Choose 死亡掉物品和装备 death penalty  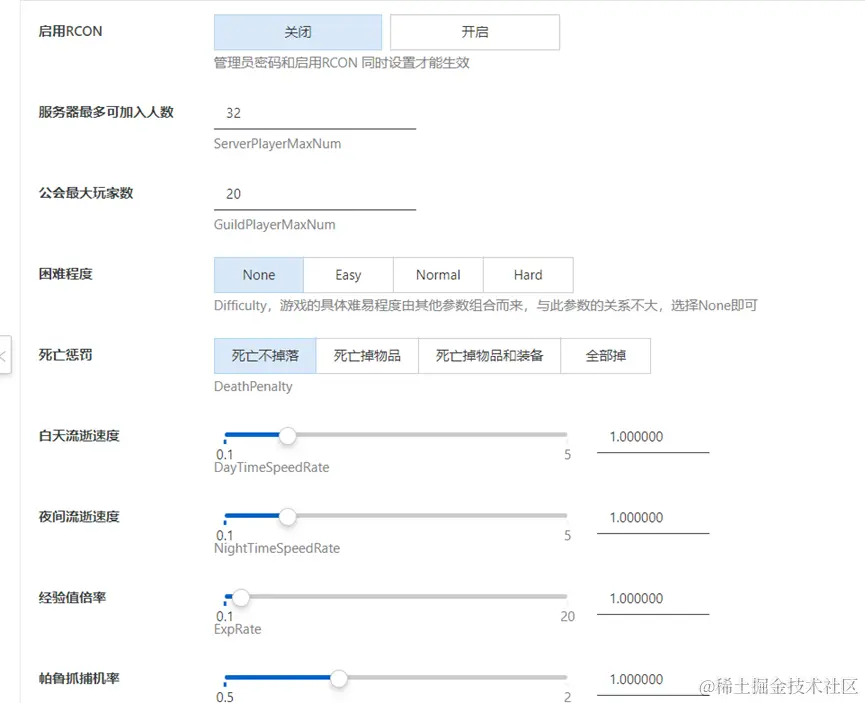pos(489,356)
